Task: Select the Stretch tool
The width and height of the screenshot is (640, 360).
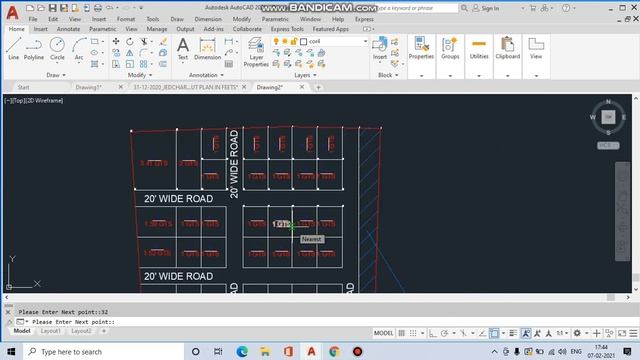Action: pos(116,64)
